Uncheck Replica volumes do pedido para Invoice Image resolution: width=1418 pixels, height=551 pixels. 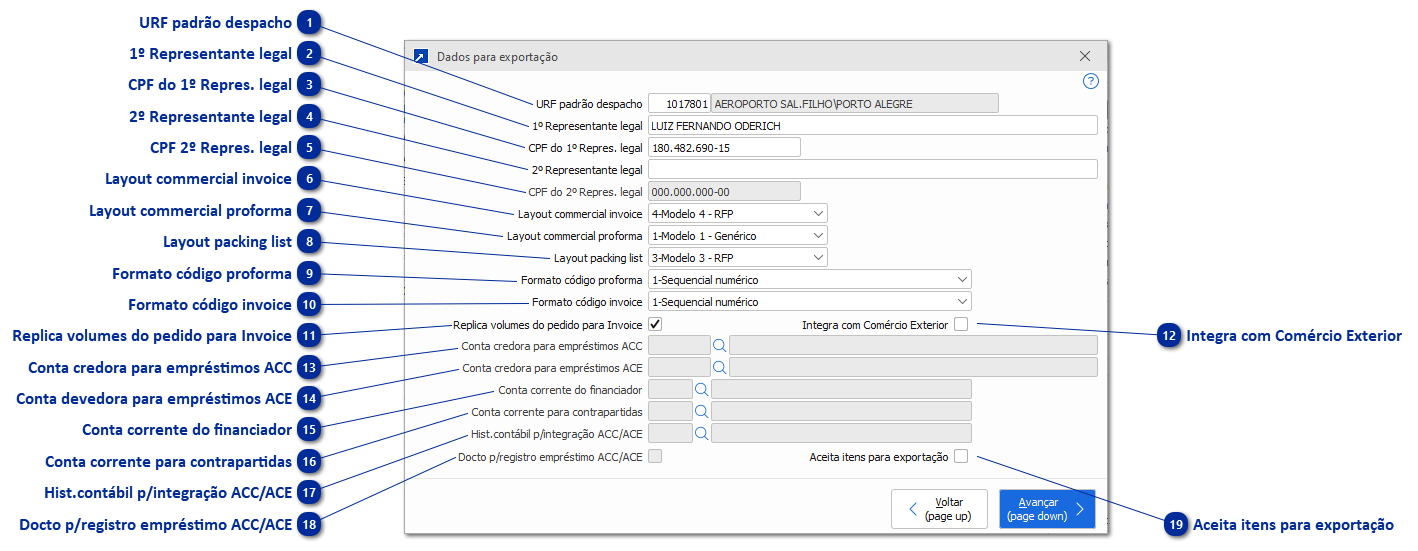click(x=655, y=324)
